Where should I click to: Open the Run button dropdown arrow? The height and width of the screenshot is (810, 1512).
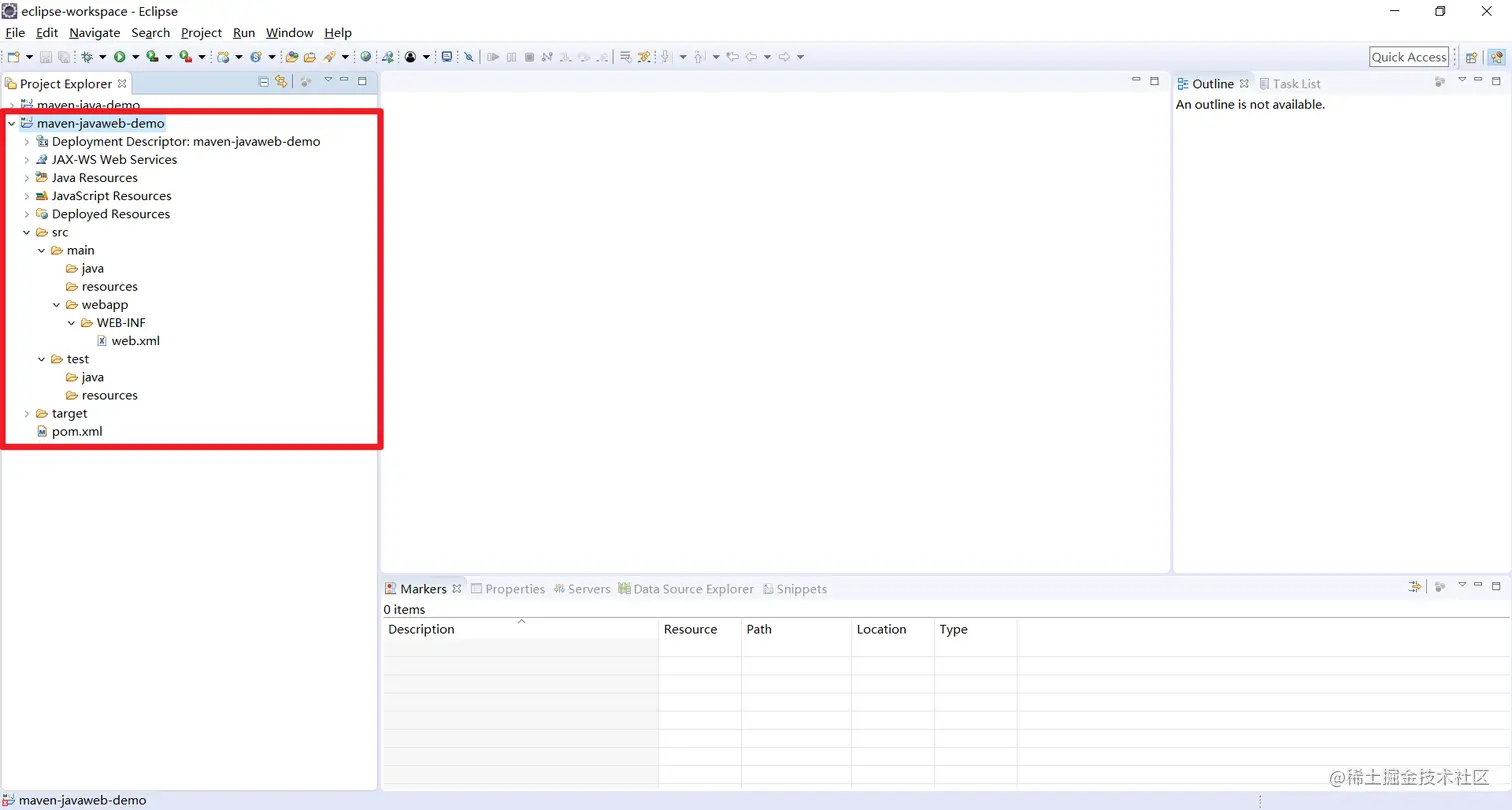(x=136, y=57)
